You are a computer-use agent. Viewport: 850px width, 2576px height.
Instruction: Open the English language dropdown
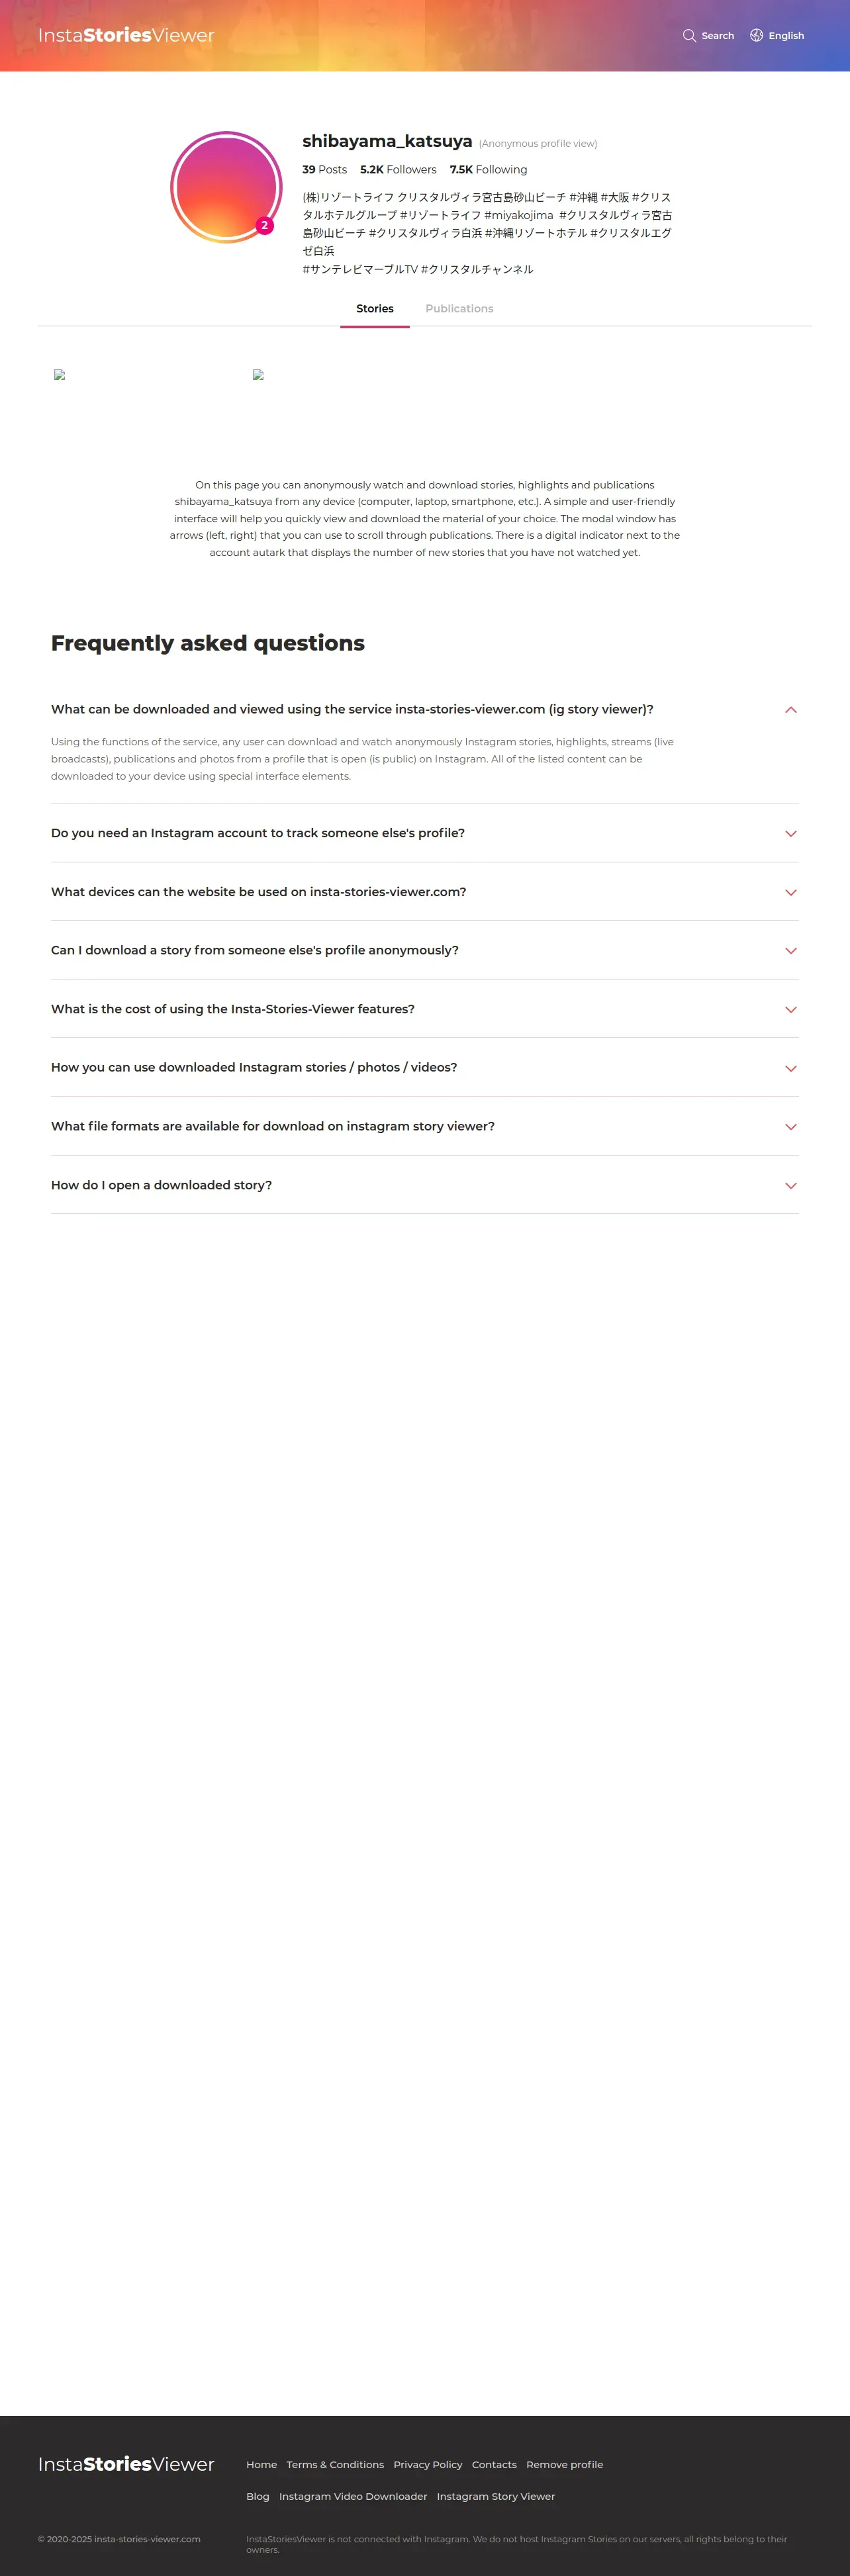[786, 36]
